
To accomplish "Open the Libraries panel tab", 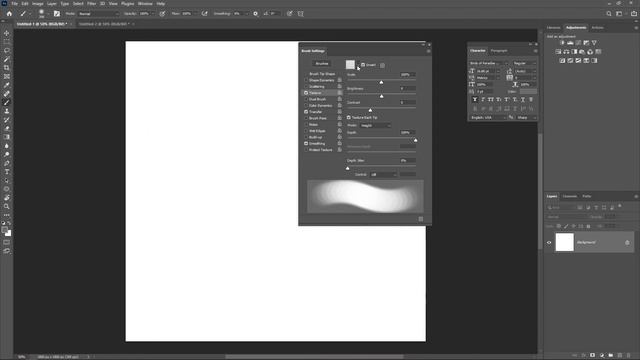I will click(x=553, y=28).
